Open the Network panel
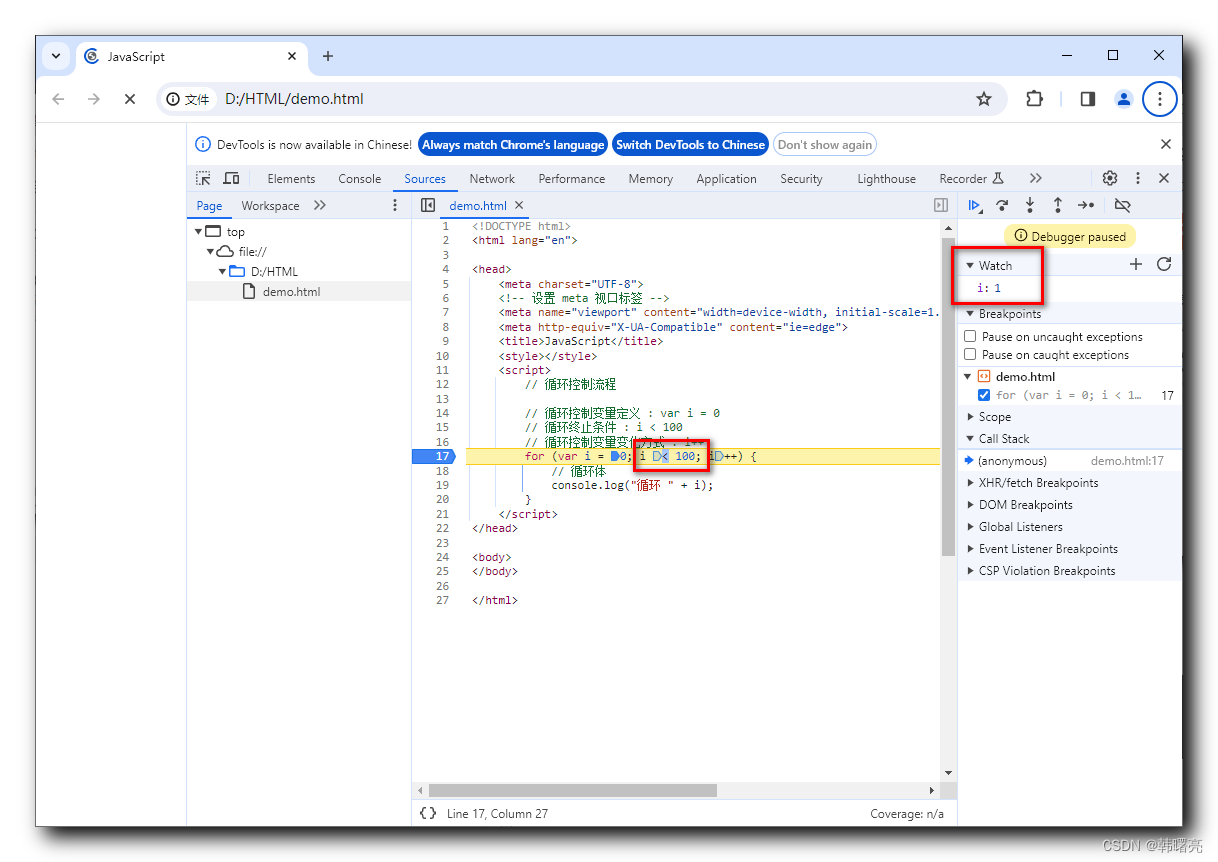1218x862 pixels. click(x=492, y=179)
